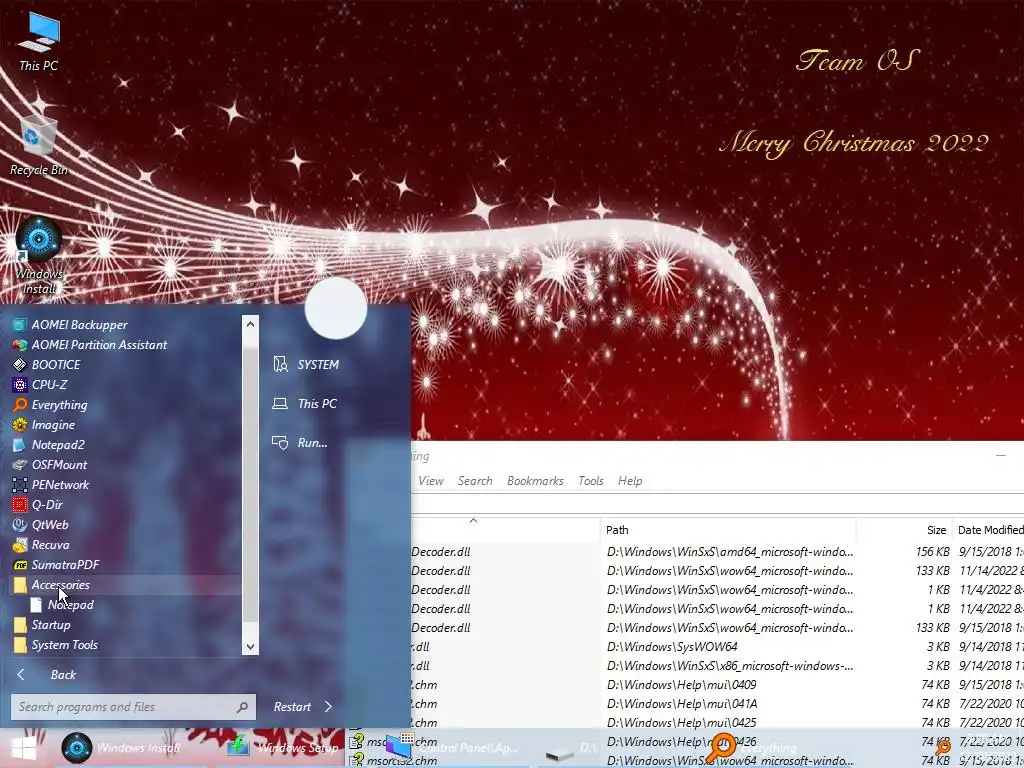Click the Everything tray icon
This screenshot has height=768, width=1024.
click(943, 747)
